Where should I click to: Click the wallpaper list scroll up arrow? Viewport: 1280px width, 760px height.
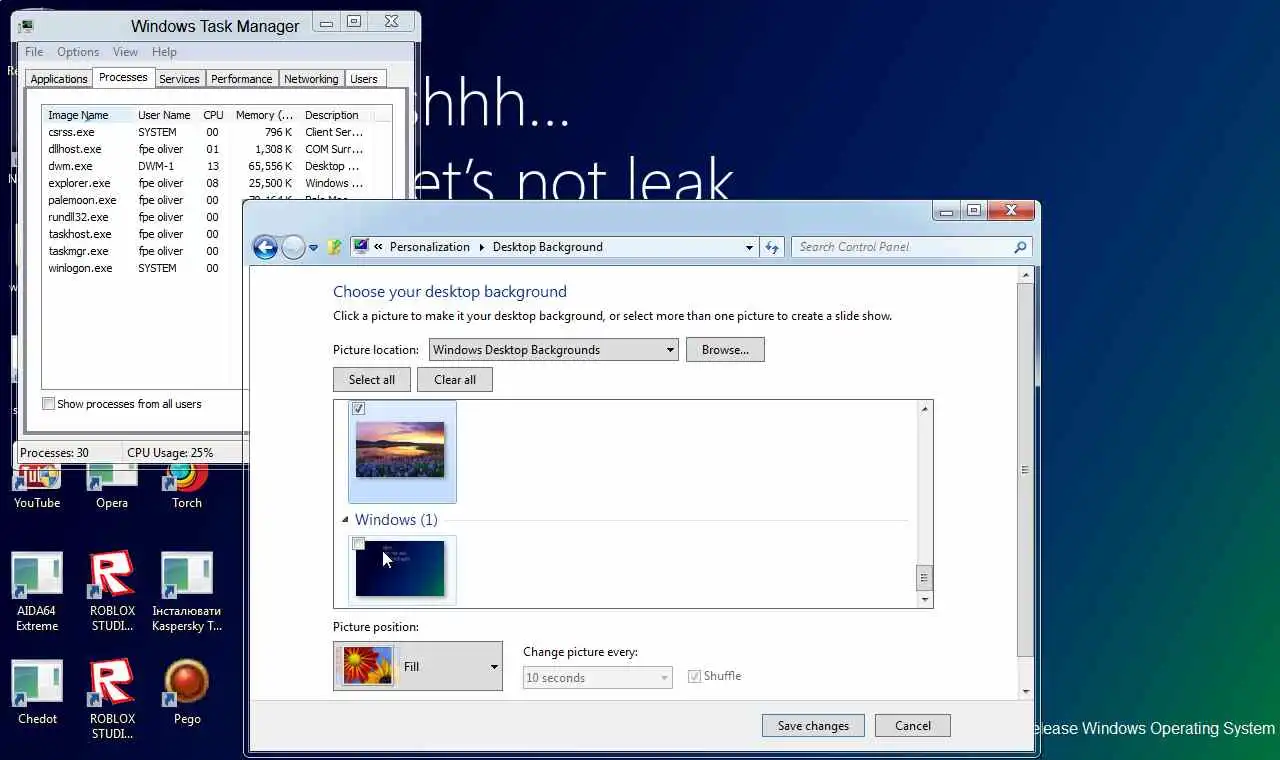(x=925, y=409)
